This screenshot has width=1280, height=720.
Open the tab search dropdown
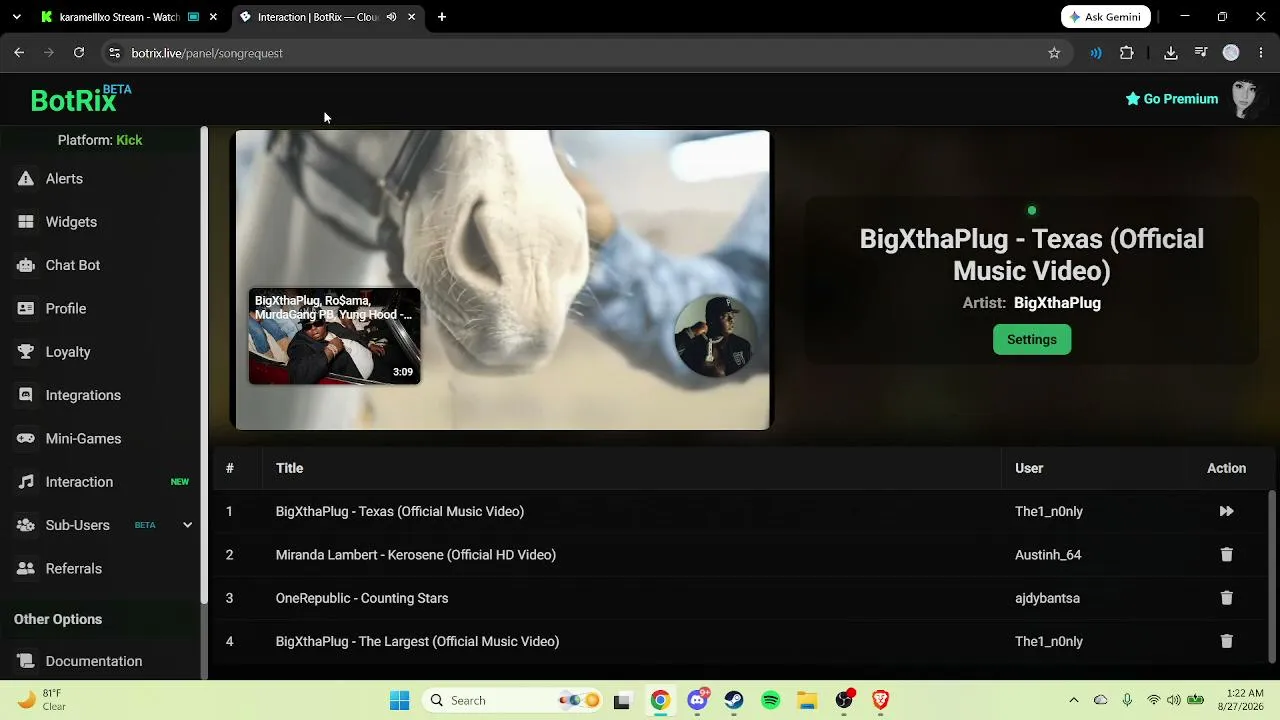pos(17,17)
